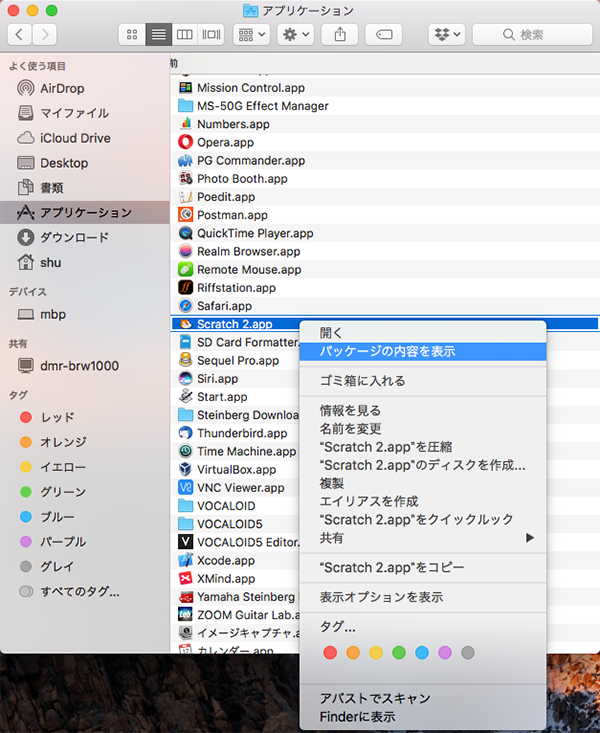Switch to column view in toolbar
This screenshot has width=600, height=733.
pos(185,35)
